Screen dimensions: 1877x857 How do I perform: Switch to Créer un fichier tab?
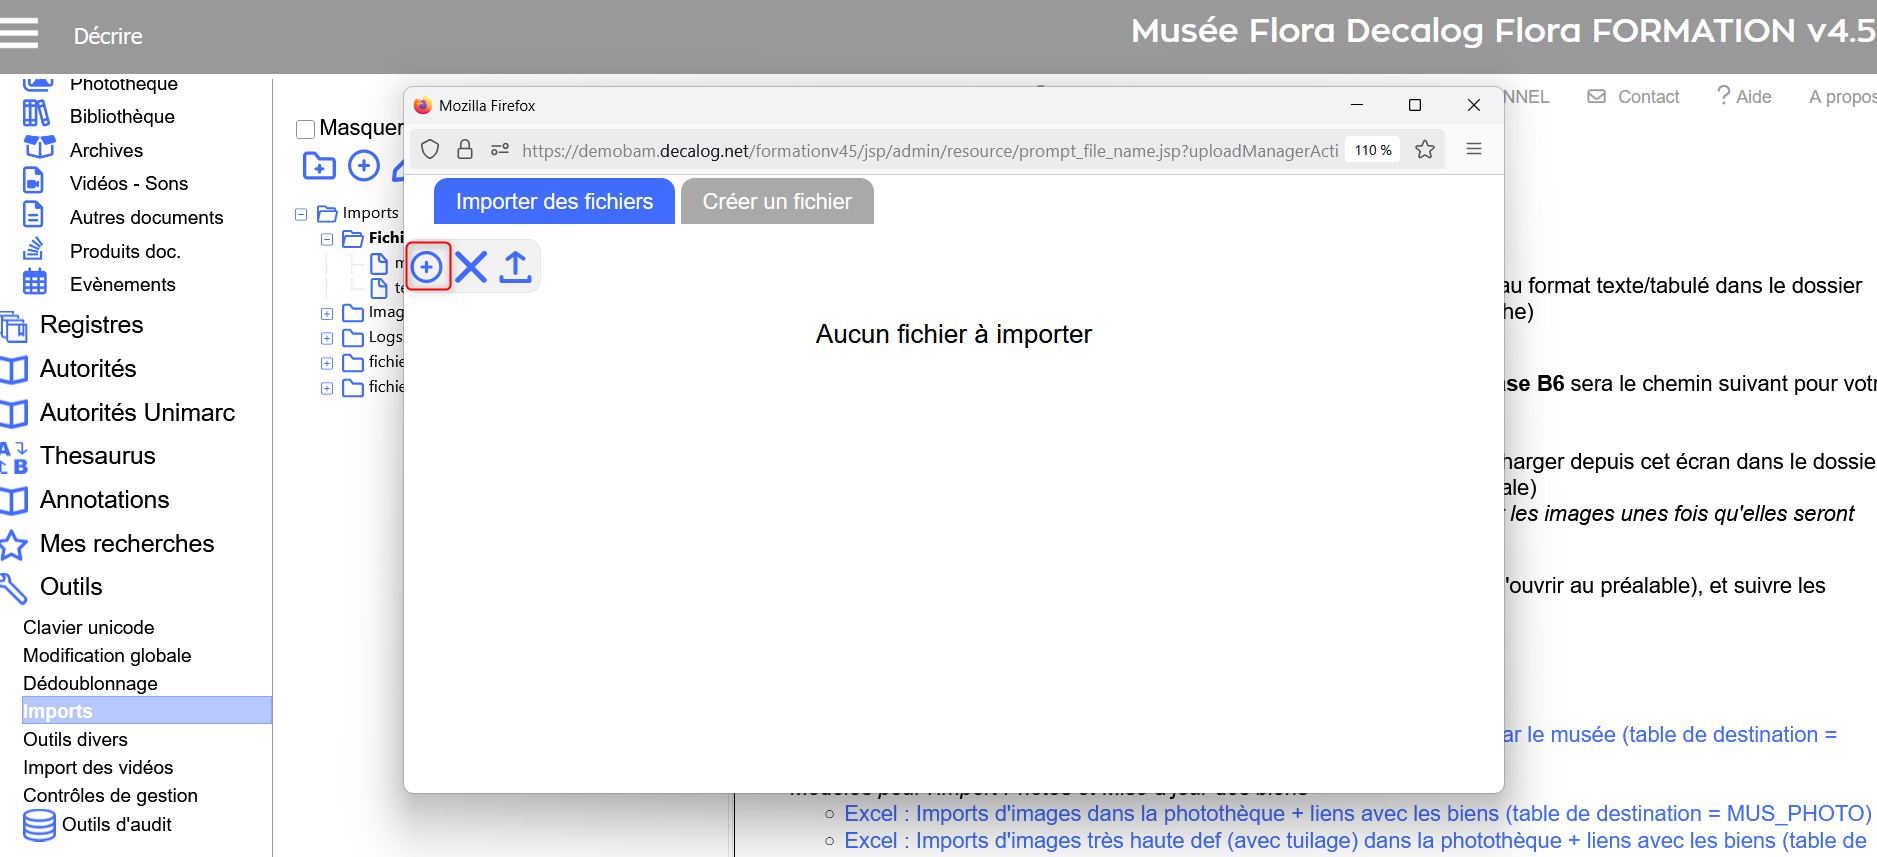pos(777,202)
